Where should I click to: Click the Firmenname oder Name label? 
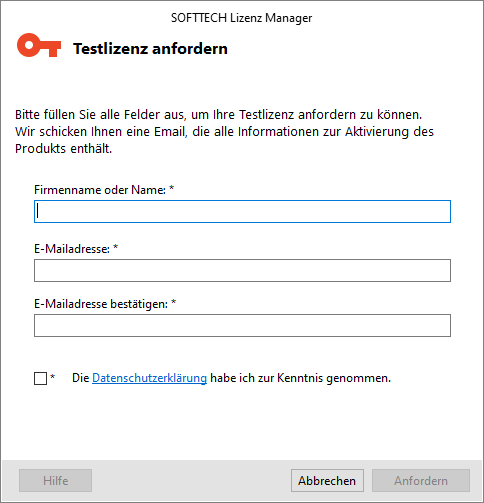pos(100,190)
